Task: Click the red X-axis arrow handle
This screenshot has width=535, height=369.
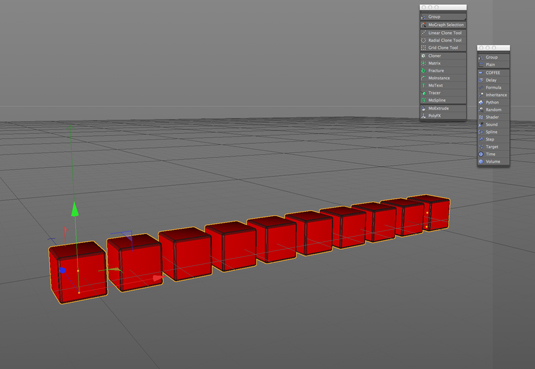Action: click(x=158, y=278)
